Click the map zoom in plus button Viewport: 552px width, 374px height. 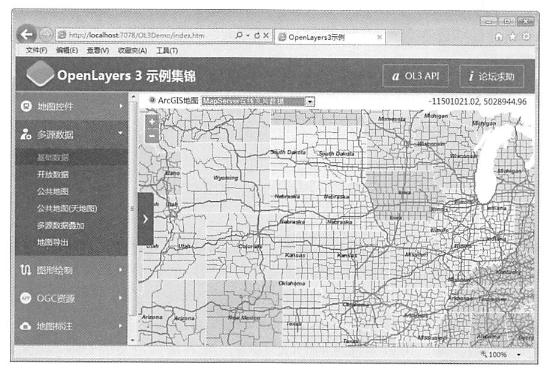152,122
